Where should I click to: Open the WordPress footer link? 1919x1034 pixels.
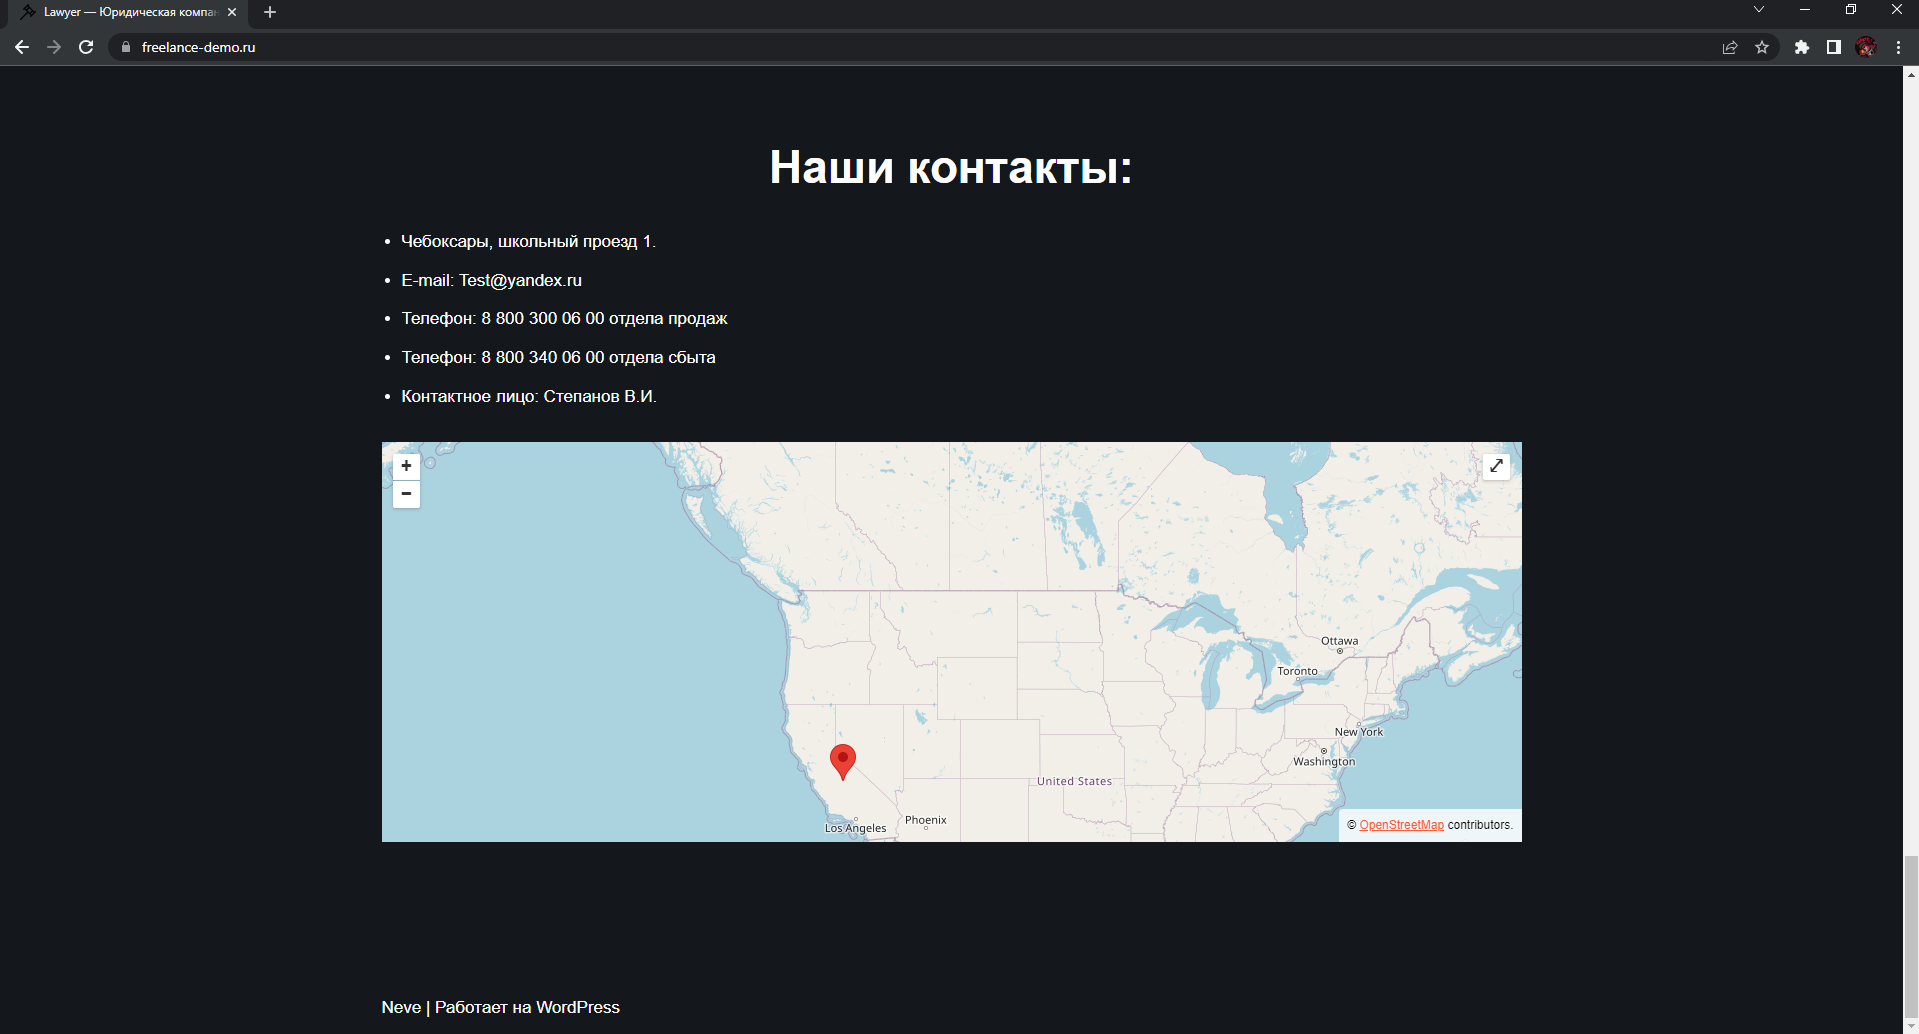click(577, 1007)
